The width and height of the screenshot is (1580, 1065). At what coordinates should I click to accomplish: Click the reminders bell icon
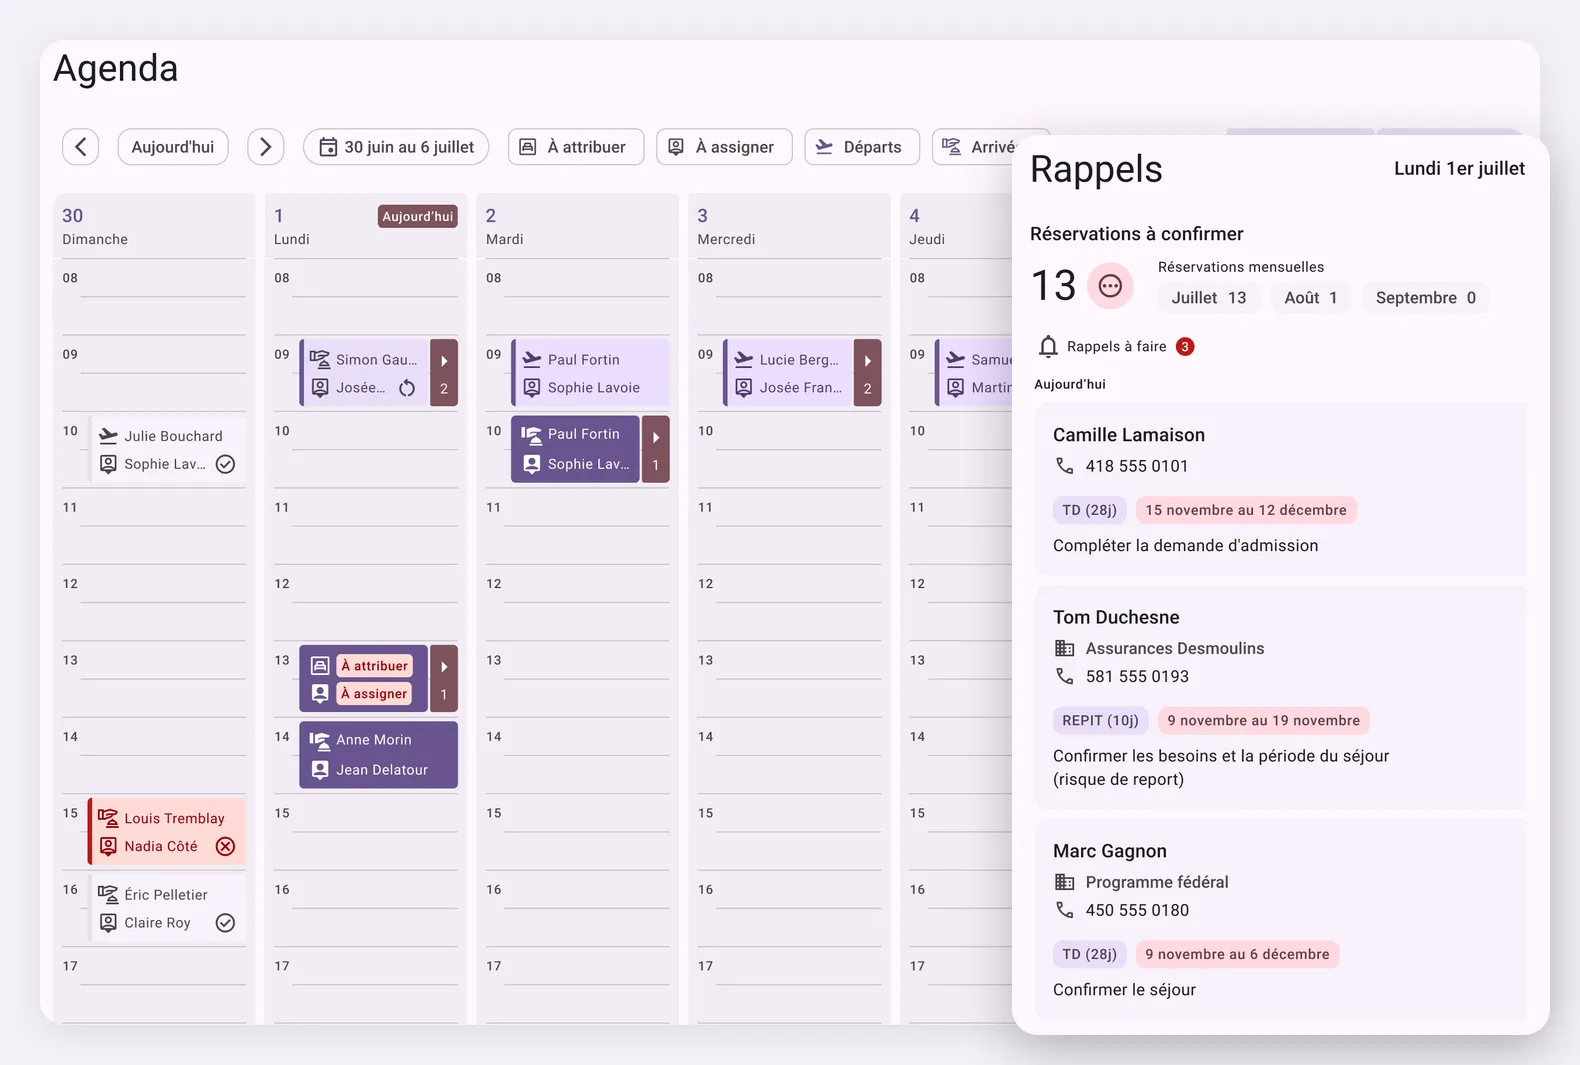tap(1048, 347)
